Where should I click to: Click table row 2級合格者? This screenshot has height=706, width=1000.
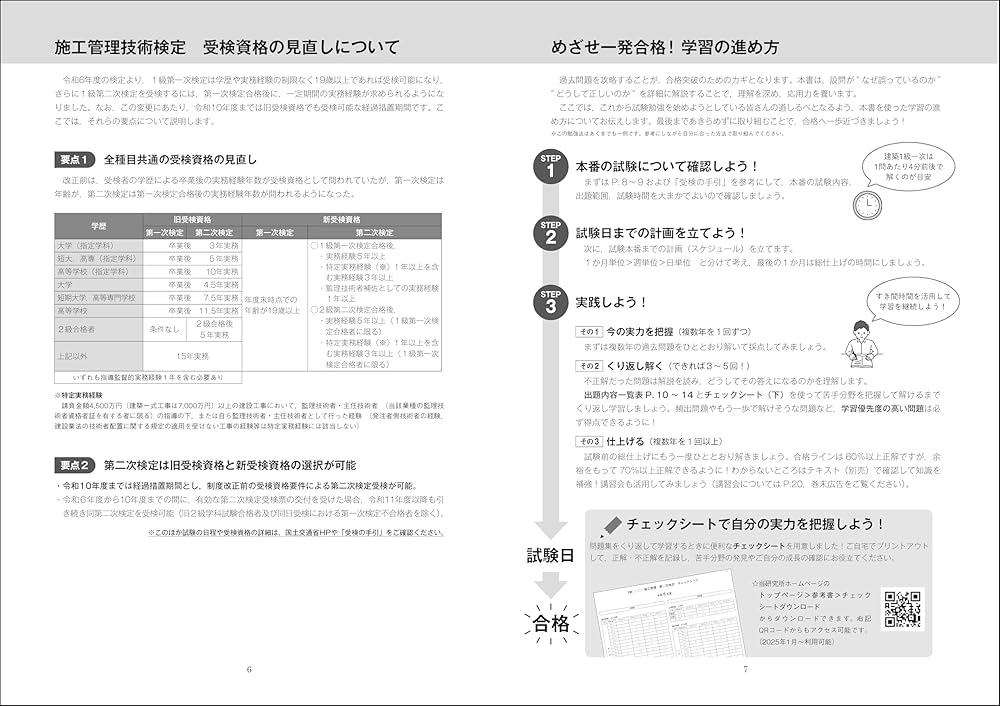[148, 330]
